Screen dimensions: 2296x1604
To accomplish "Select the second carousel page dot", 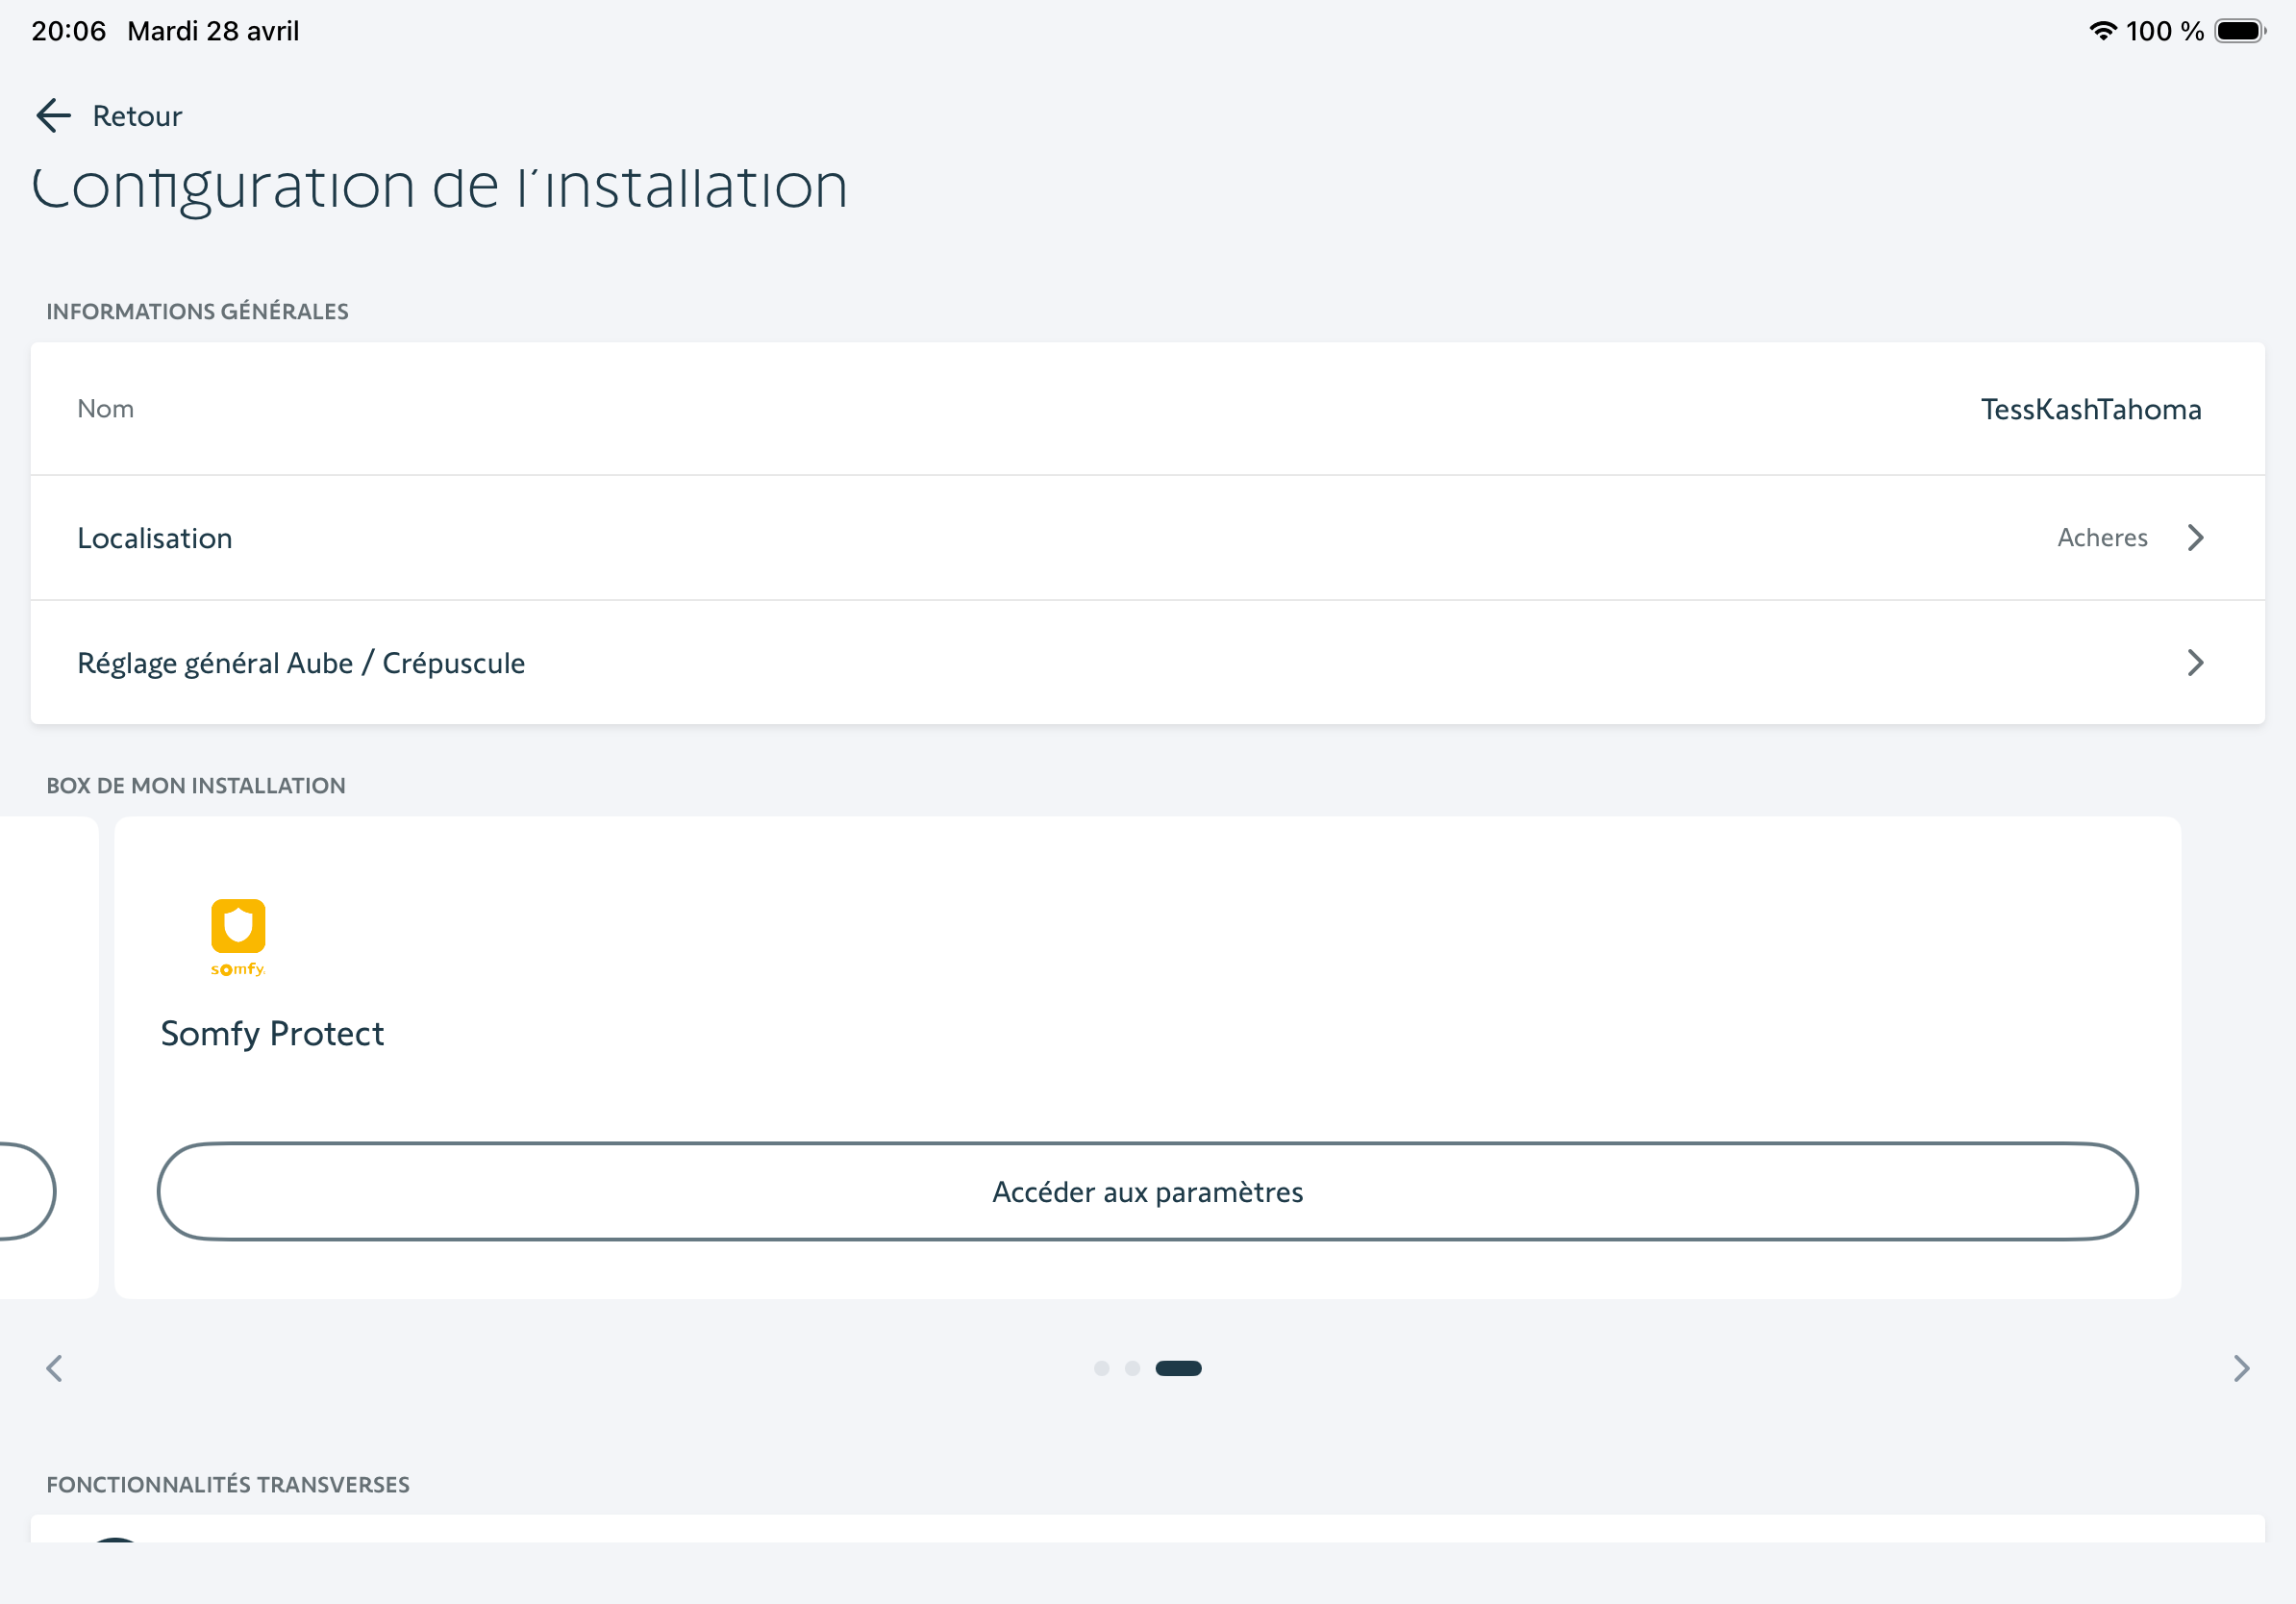I will coord(1132,1368).
